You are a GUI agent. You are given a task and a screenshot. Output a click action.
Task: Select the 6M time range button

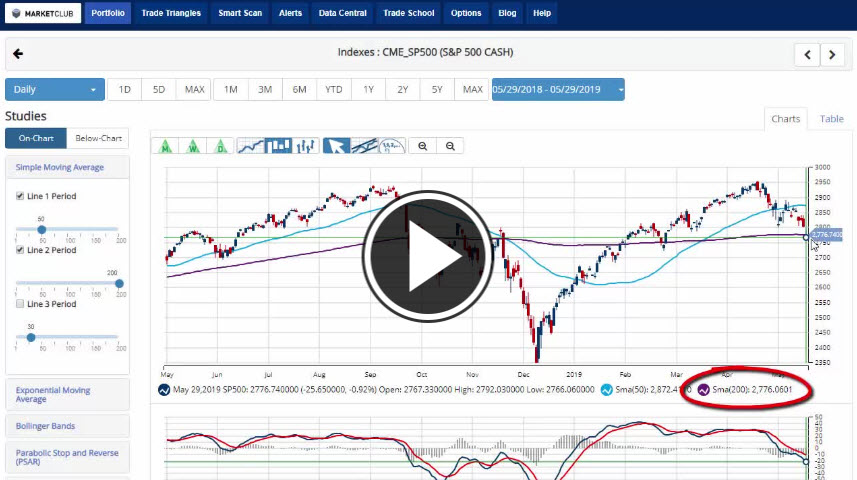(299, 90)
